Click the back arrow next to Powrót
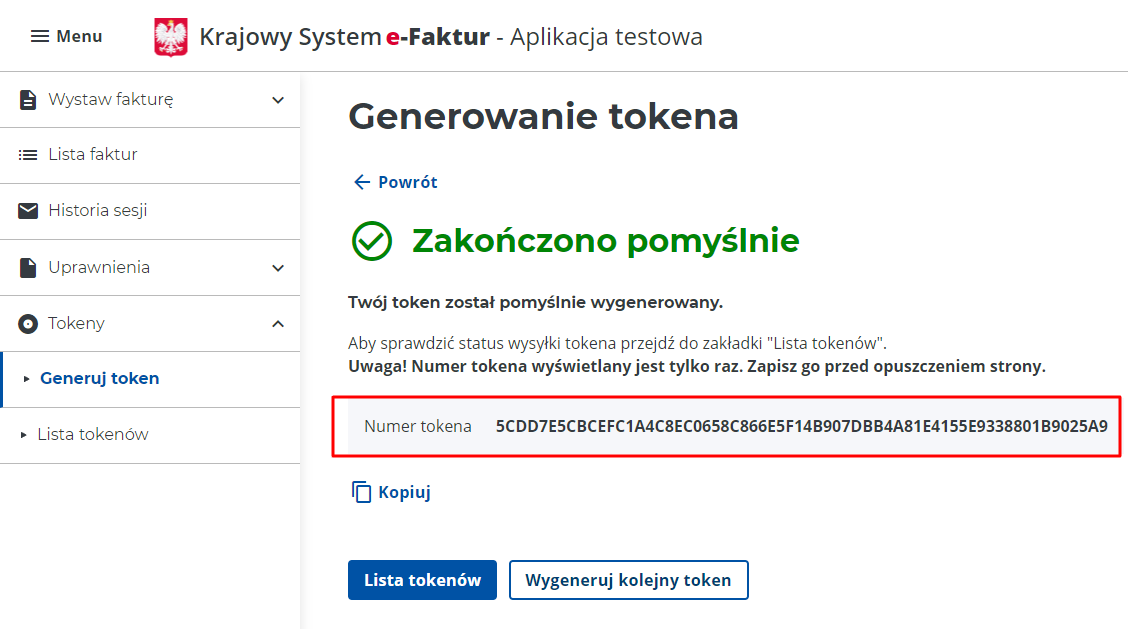The height and width of the screenshot is (629, 1128). (x=360, y=182)
